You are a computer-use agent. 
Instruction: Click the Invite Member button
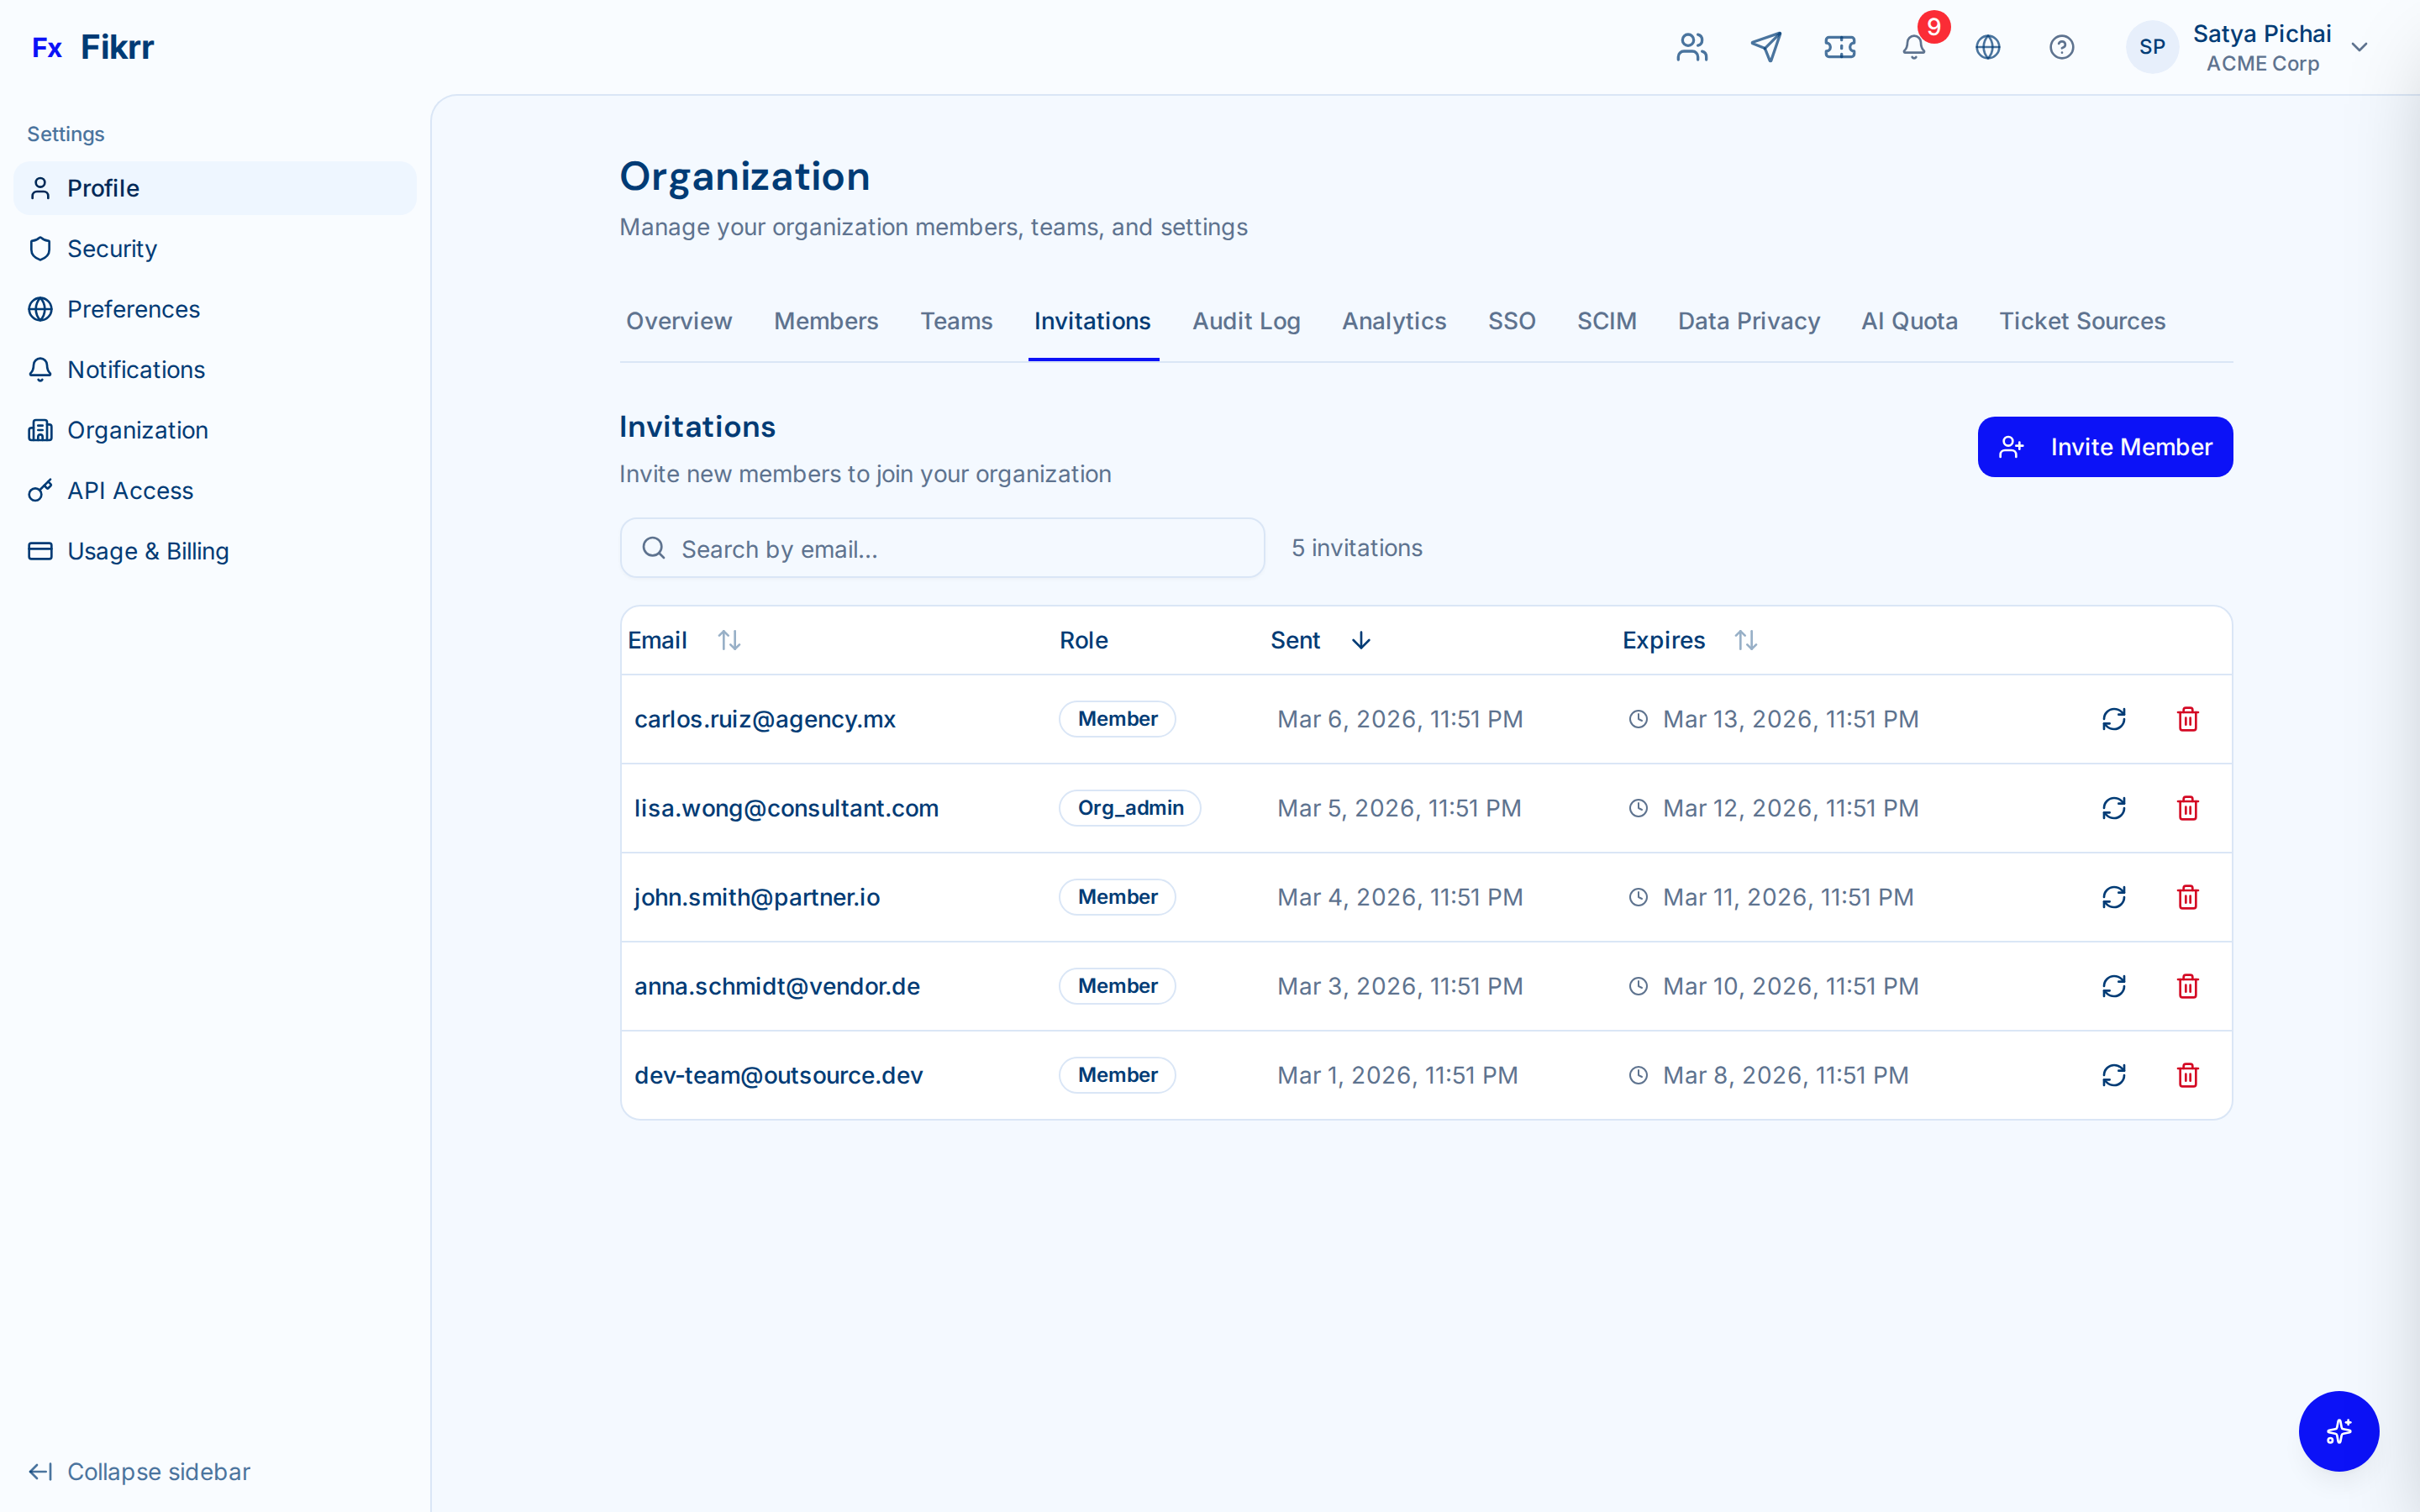[2104, 446]
